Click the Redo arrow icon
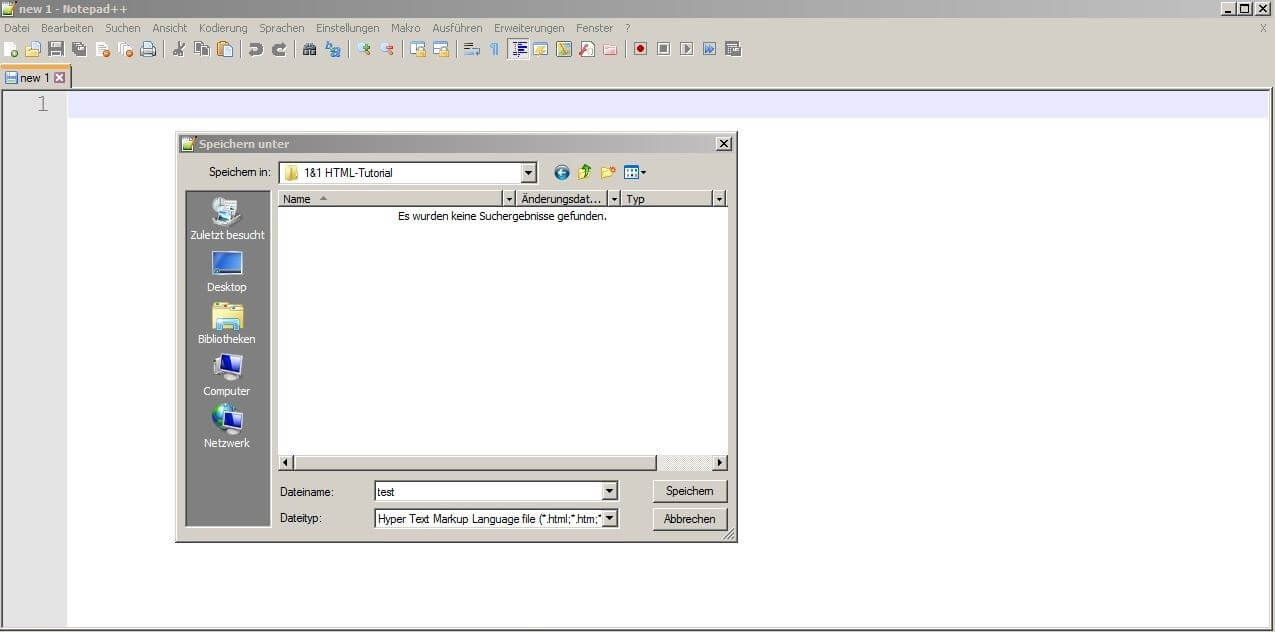The image size is (1275, 632). 279,49
